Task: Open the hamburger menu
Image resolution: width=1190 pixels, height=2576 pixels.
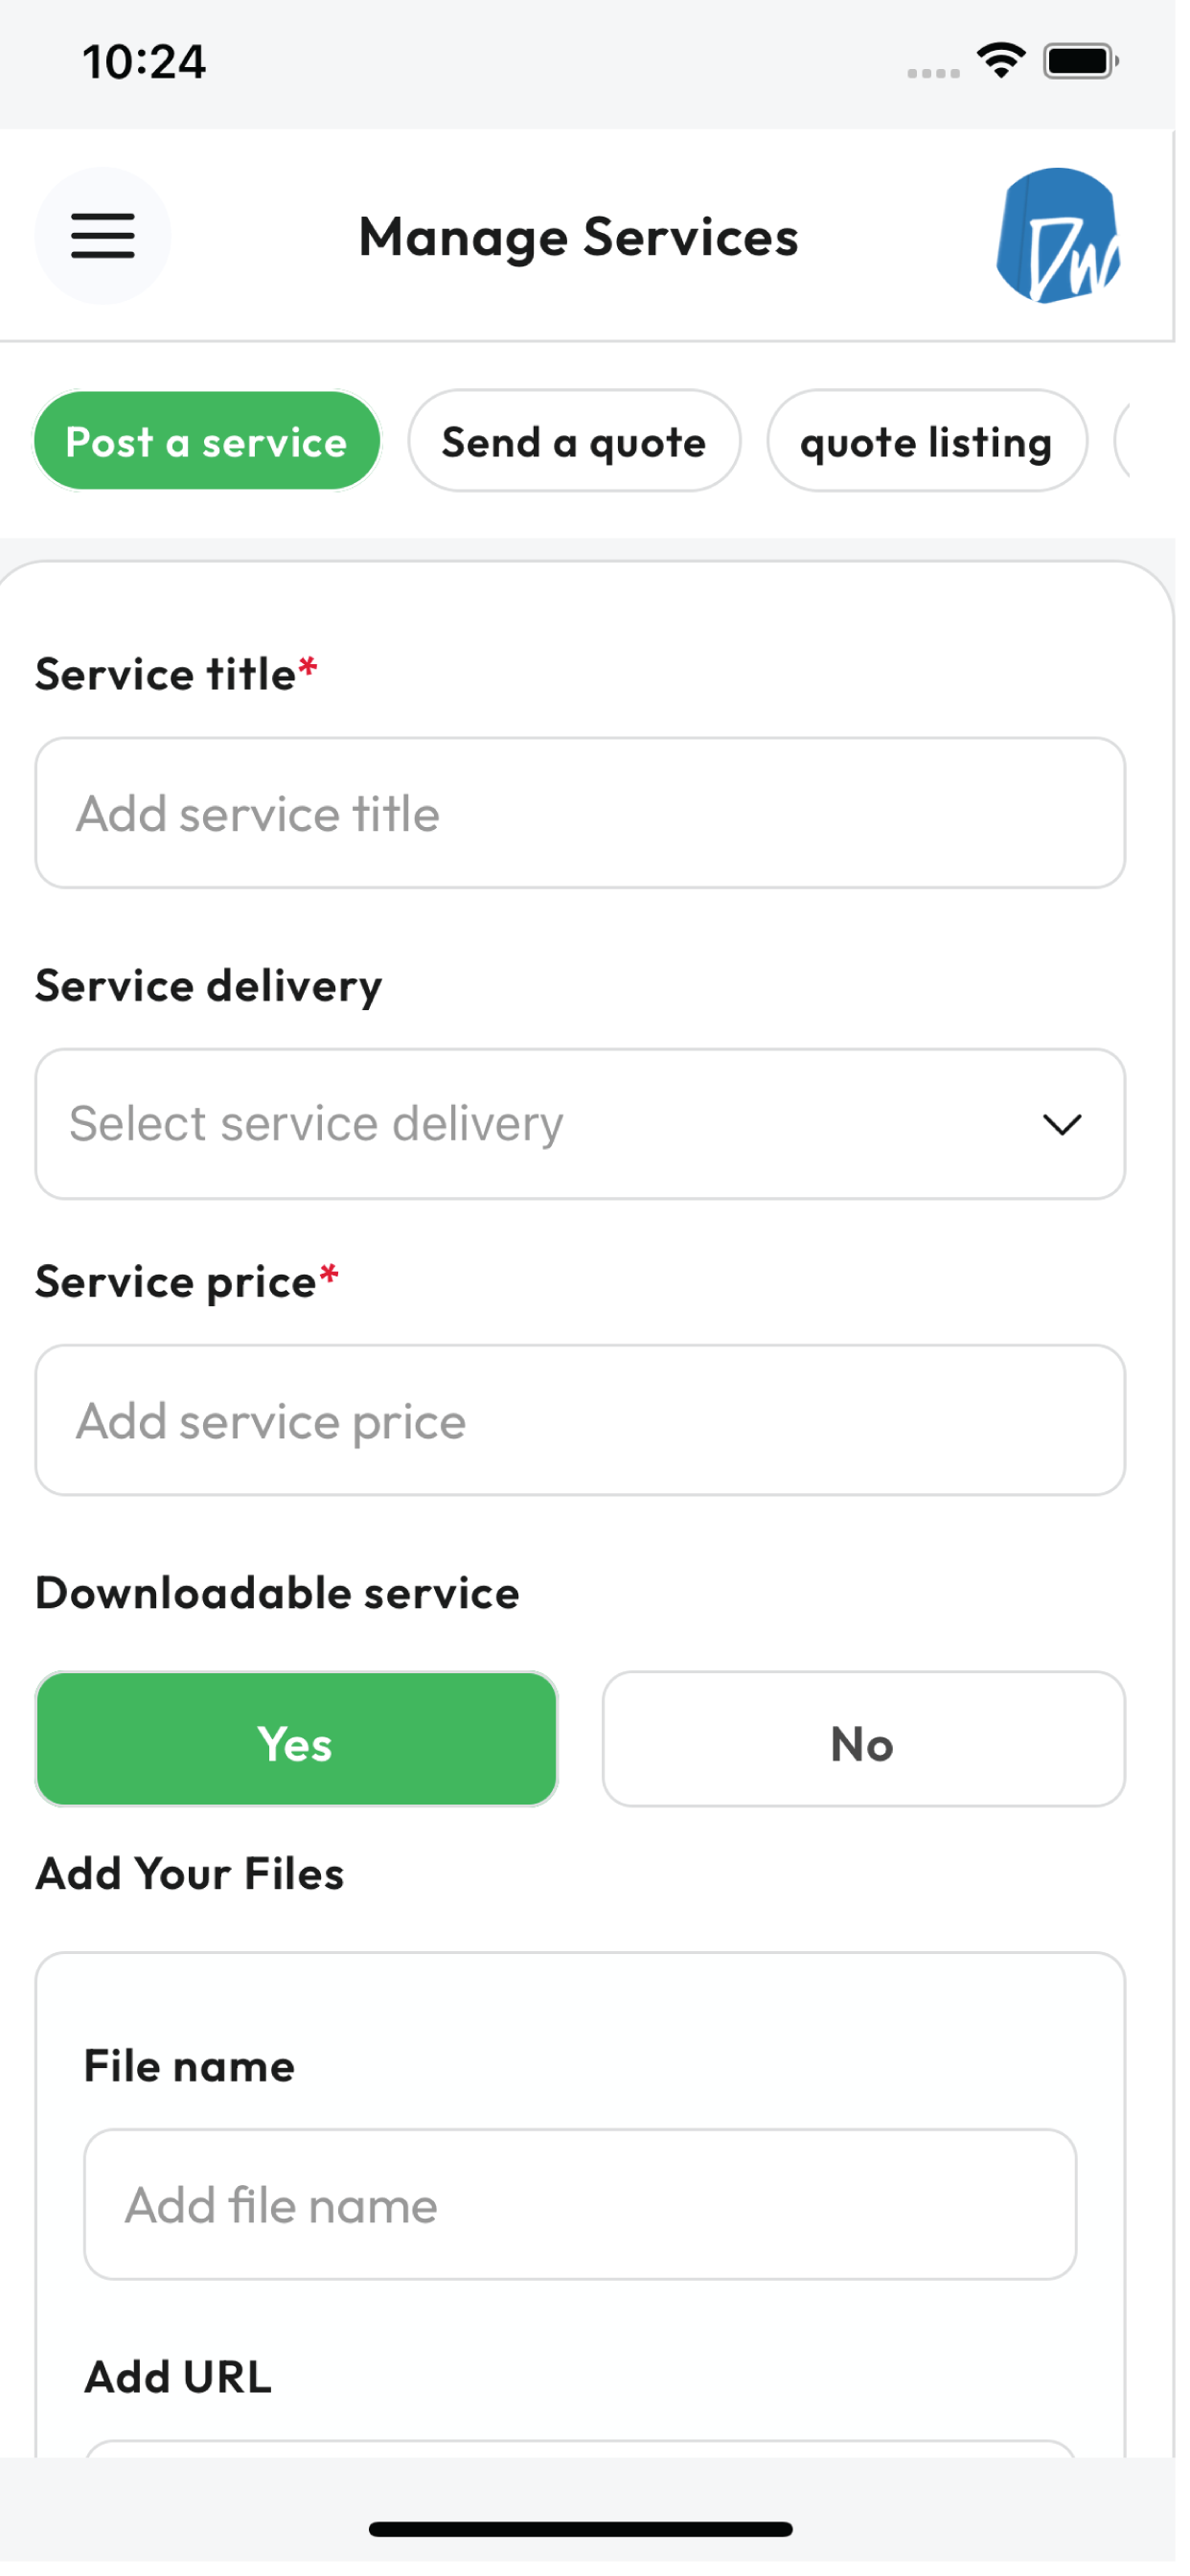Action: point(103,237)
